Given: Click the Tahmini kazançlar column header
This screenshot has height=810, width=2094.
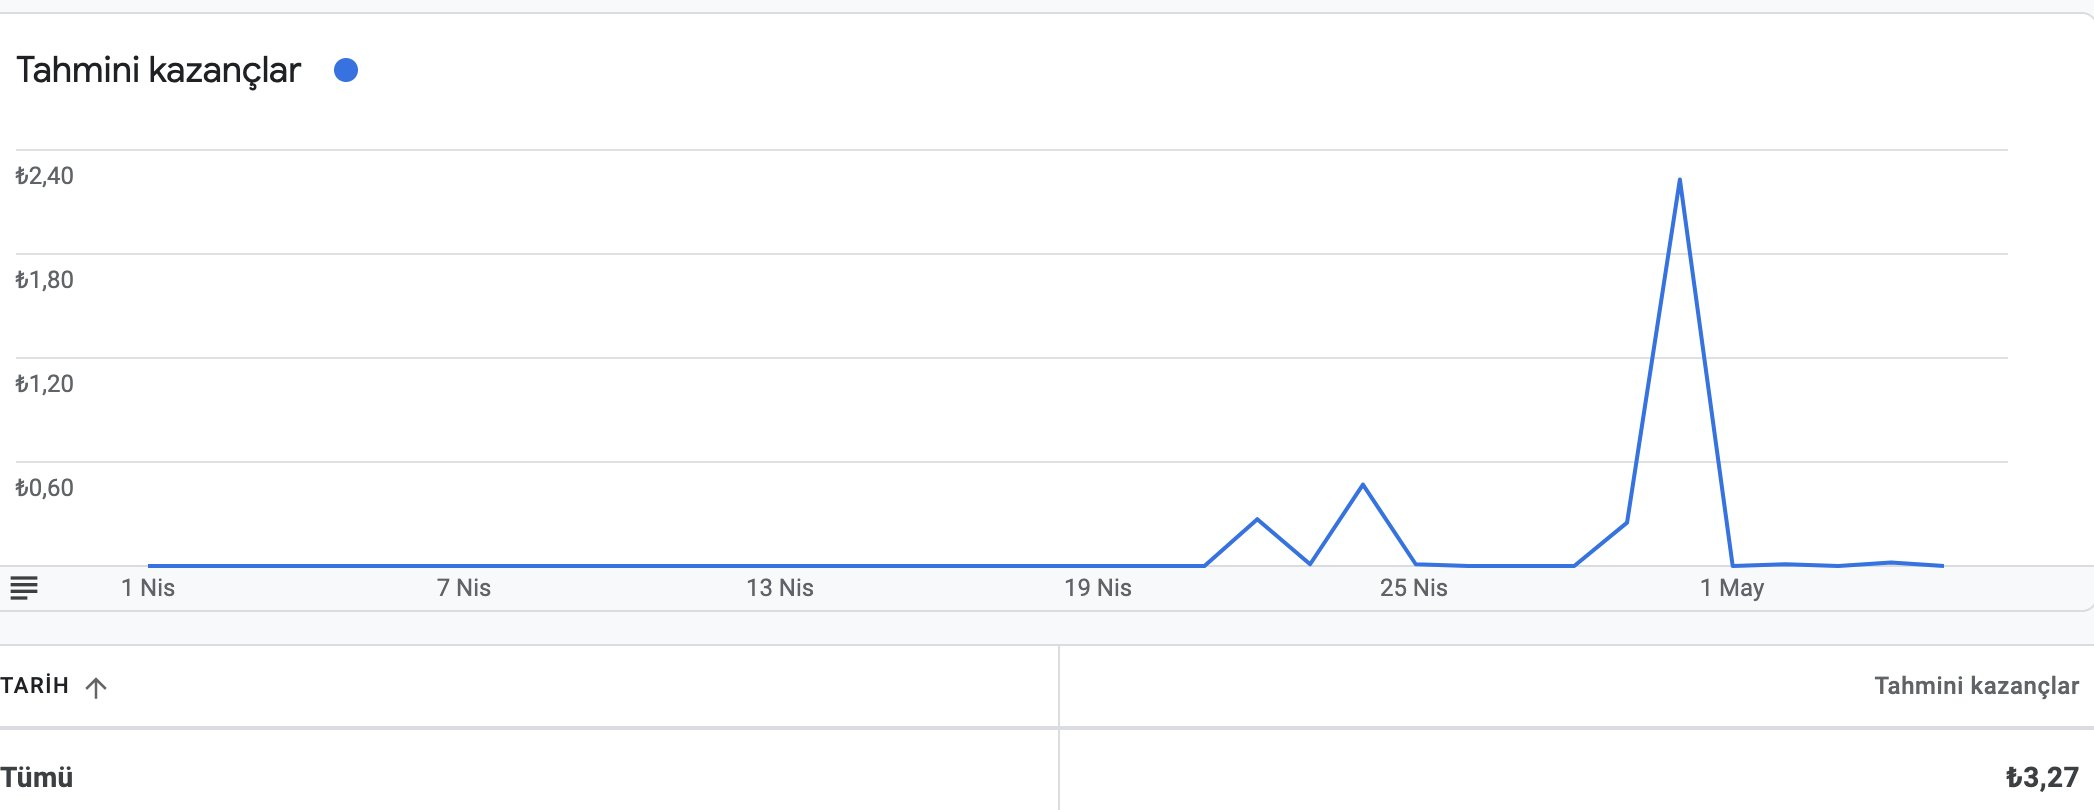Looking at the screenshot, I should point(1976,686).
